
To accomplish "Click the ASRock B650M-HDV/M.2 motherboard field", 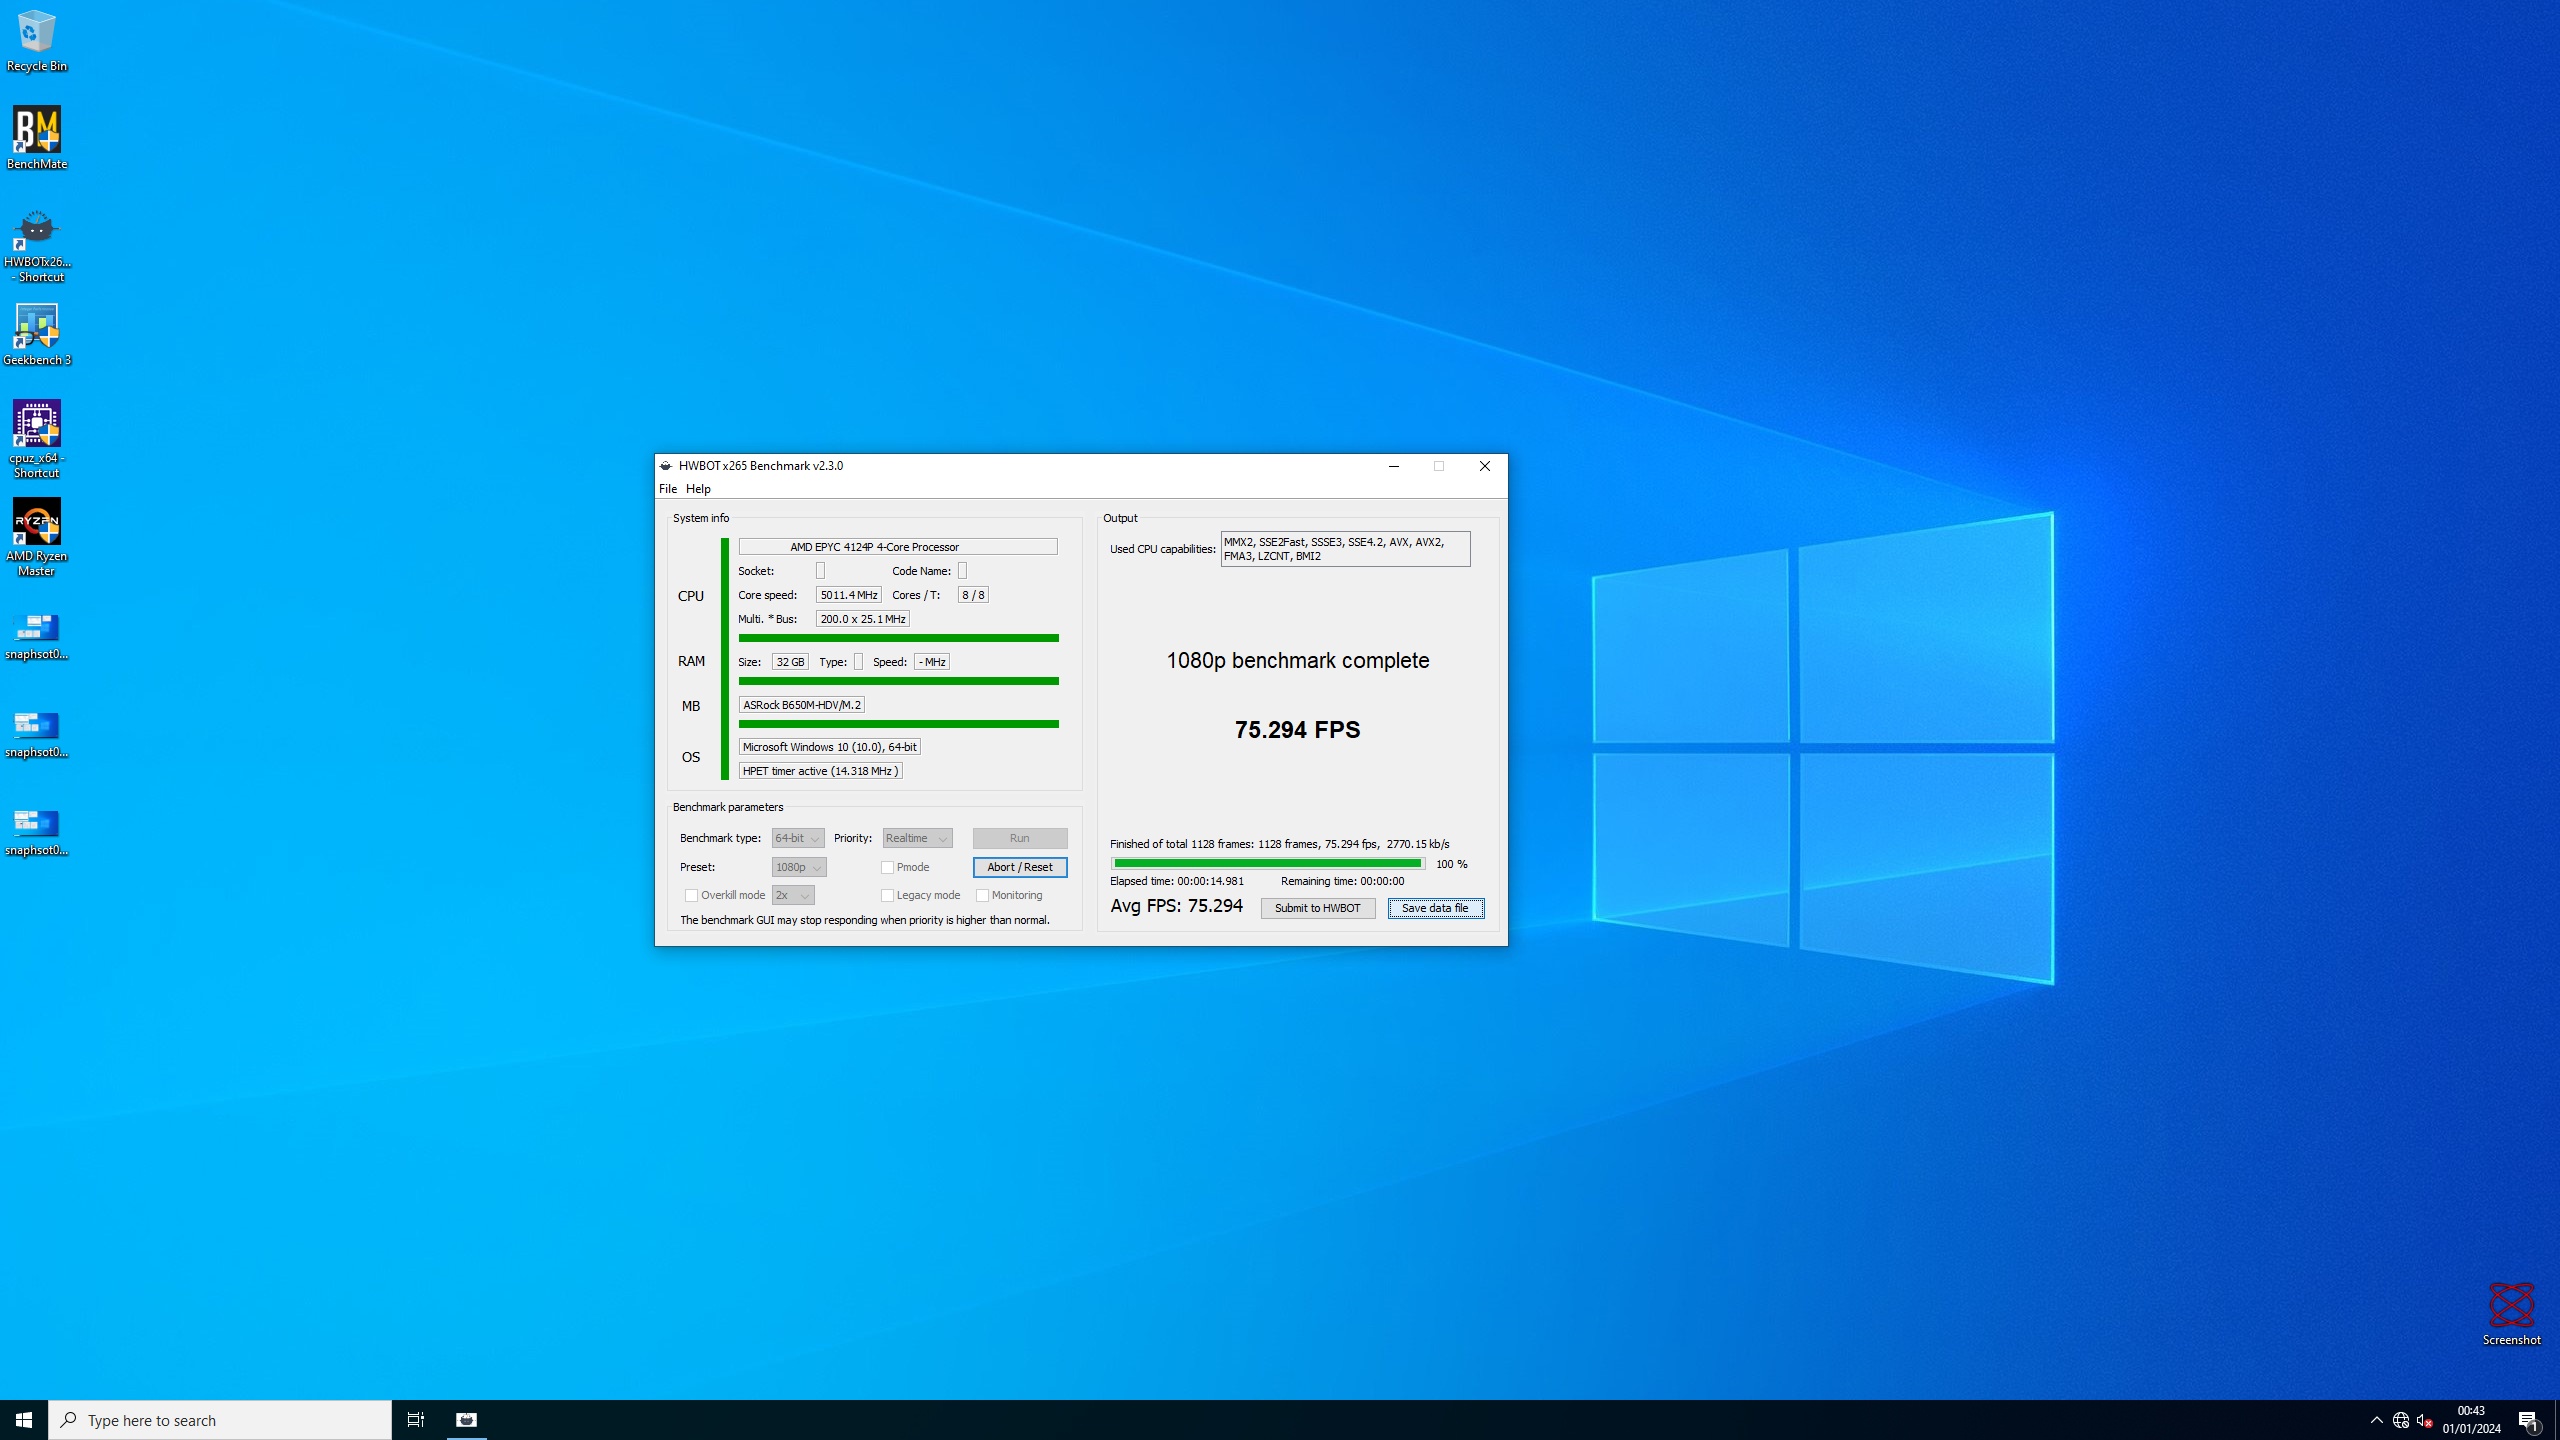I will coord(802,705).
